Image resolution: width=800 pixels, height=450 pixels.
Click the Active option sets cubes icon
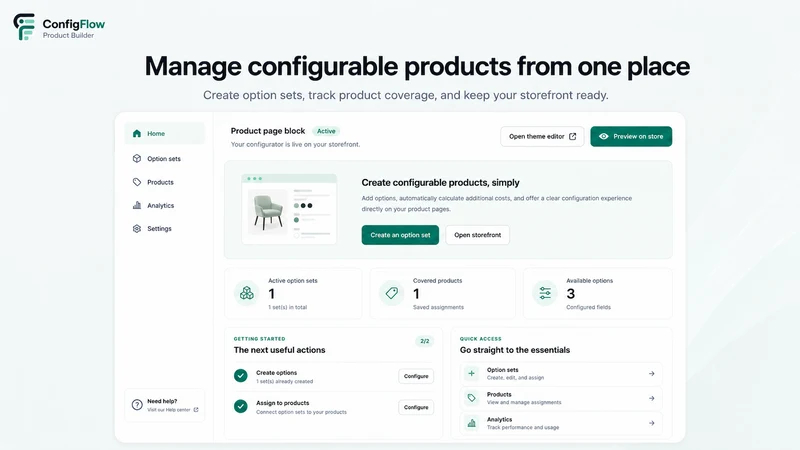pos(247,293)
